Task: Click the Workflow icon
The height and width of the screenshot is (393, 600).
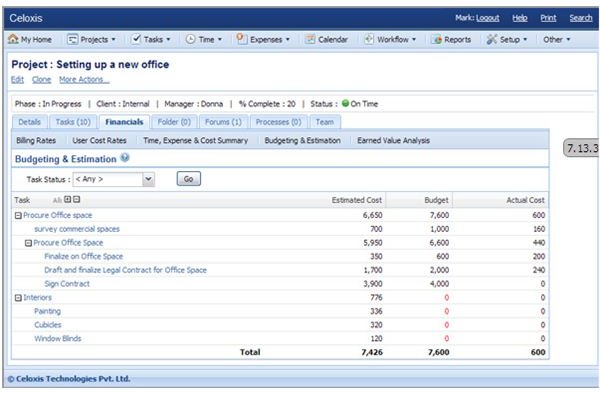Action: click(x=368, y=39)
